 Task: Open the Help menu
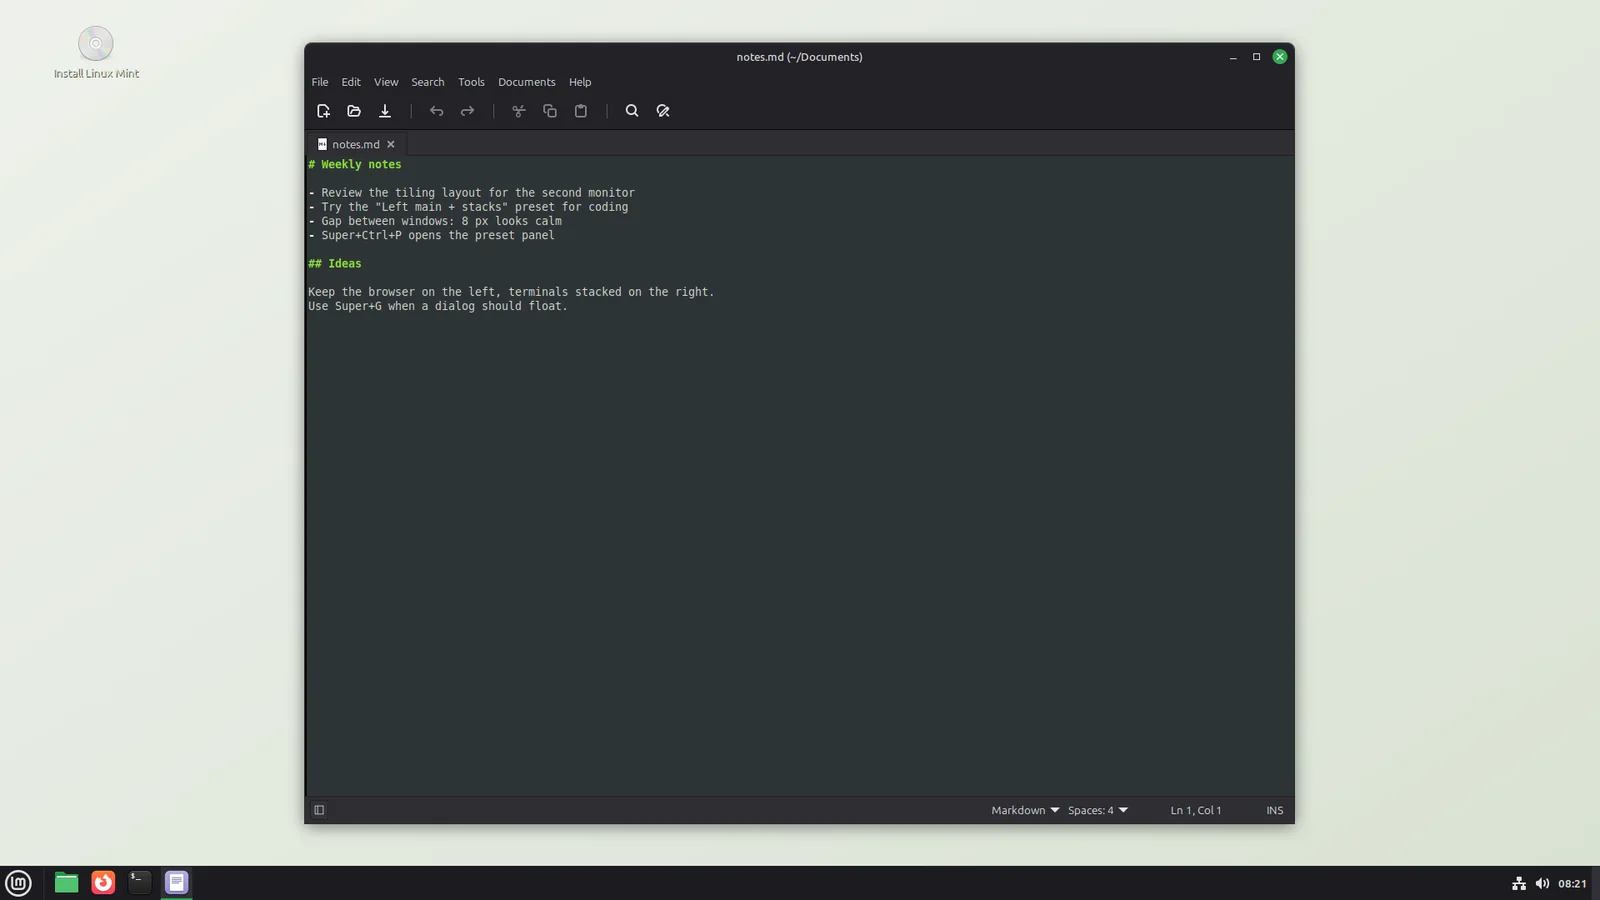click(580, 82)
